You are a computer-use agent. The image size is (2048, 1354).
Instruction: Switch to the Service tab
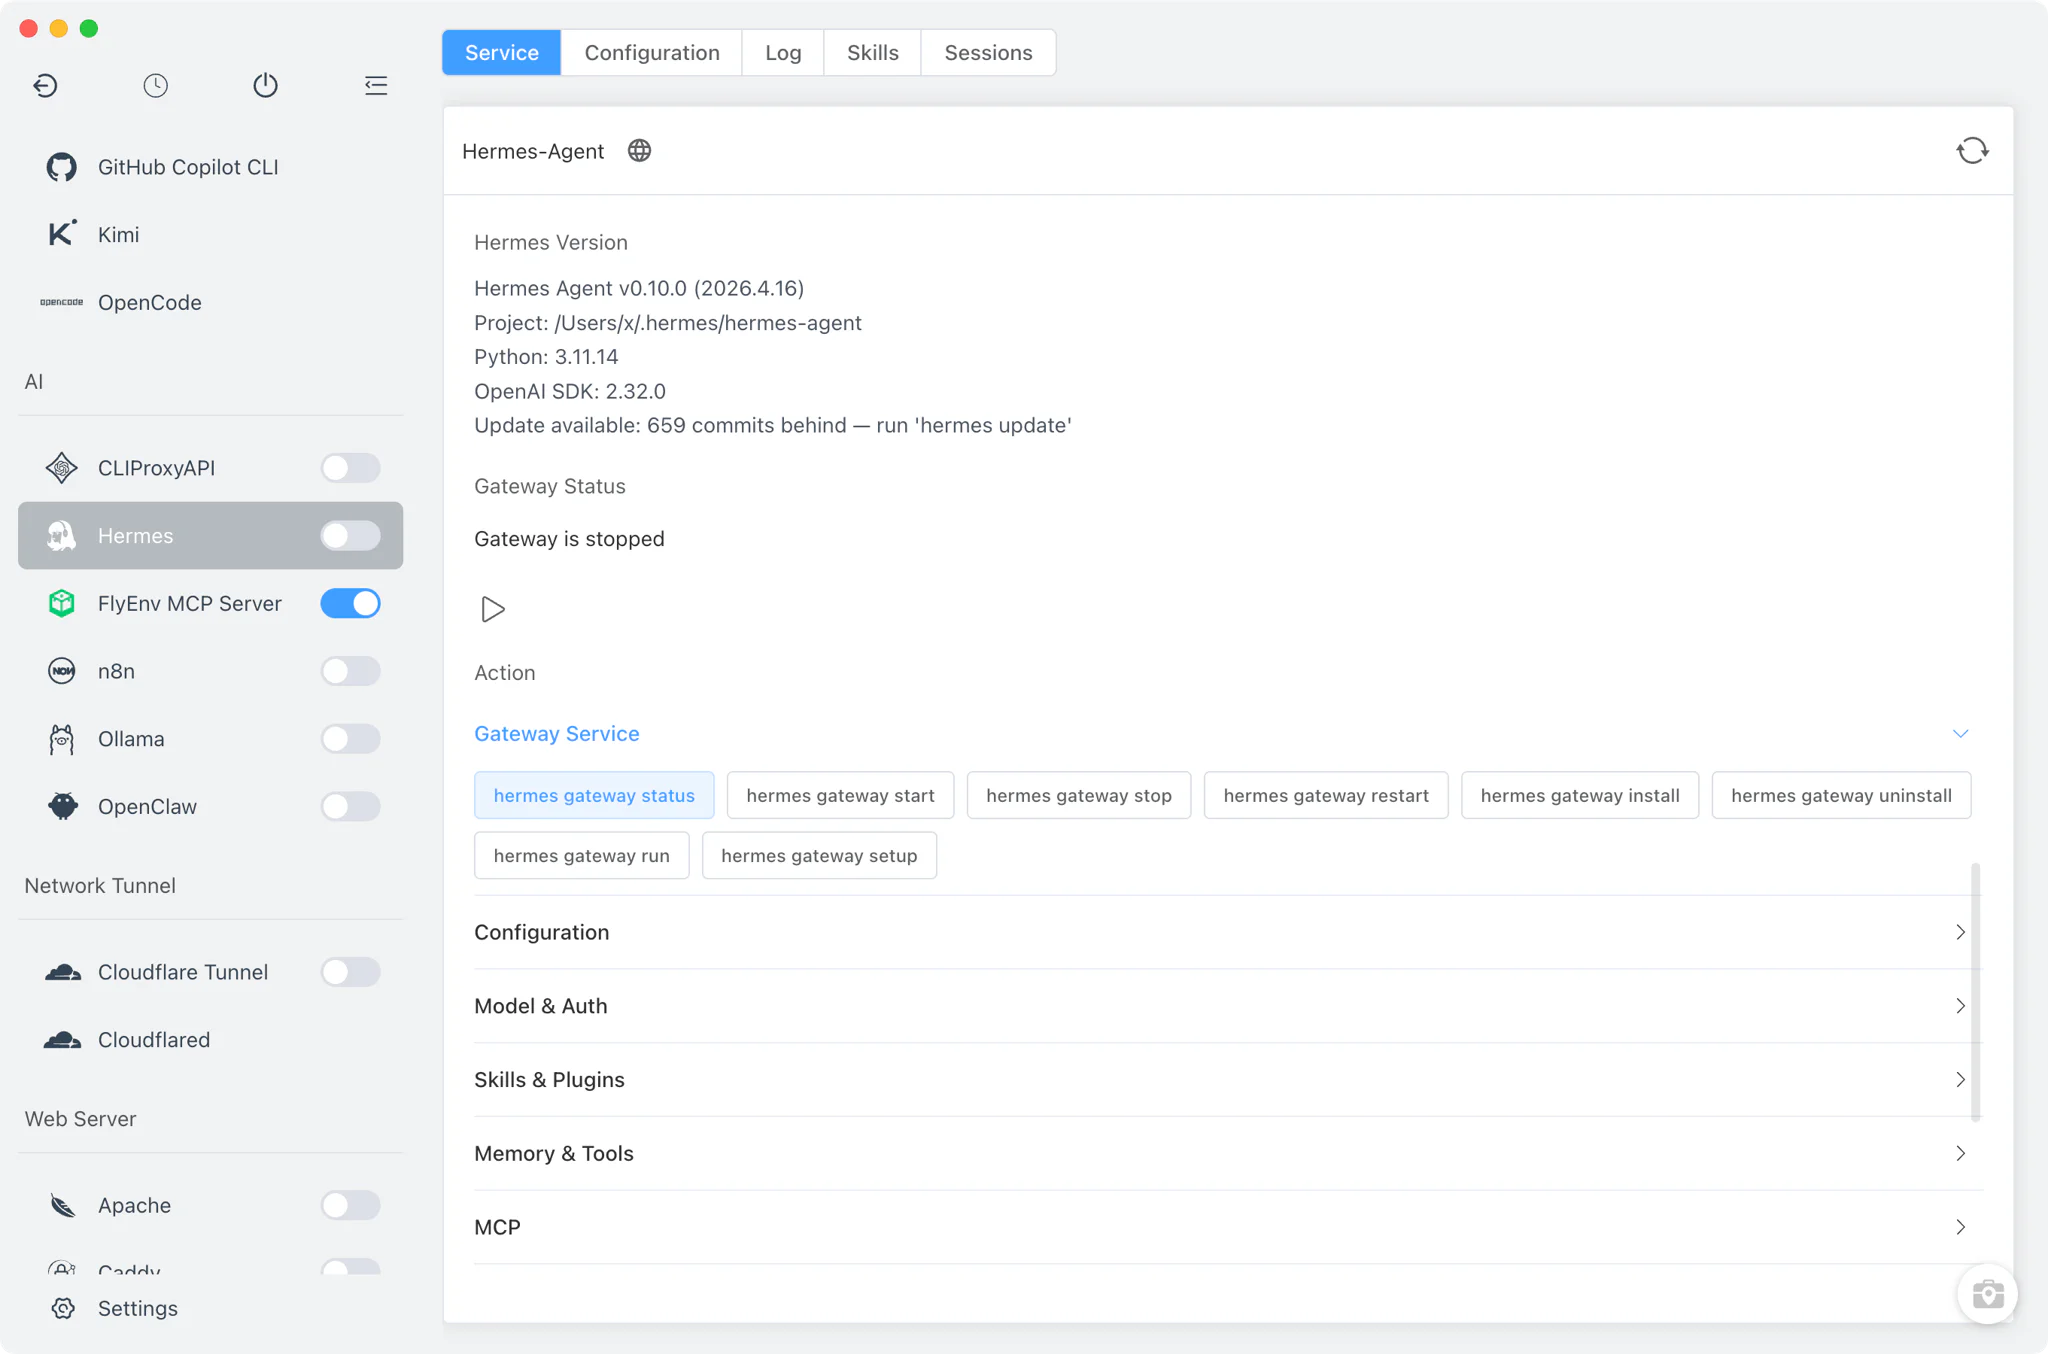502,52
